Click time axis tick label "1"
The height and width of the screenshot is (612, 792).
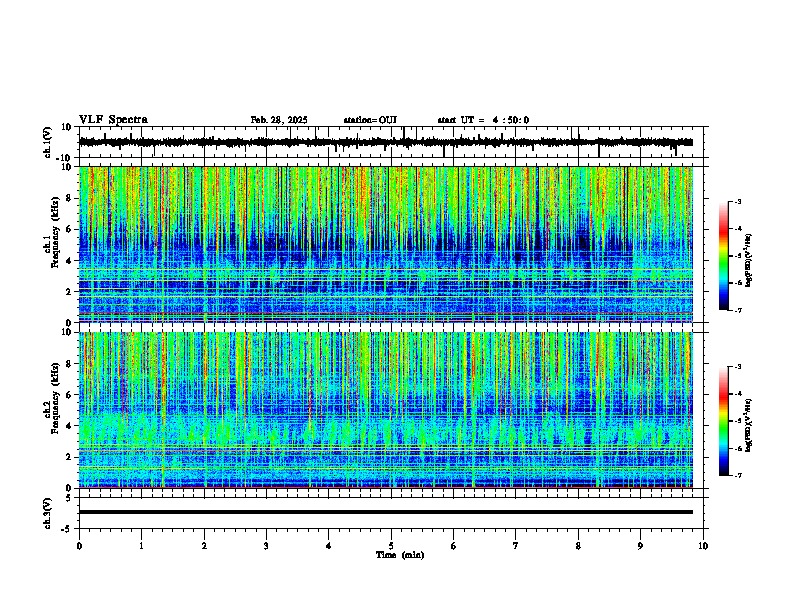click(x=141, y=546)
